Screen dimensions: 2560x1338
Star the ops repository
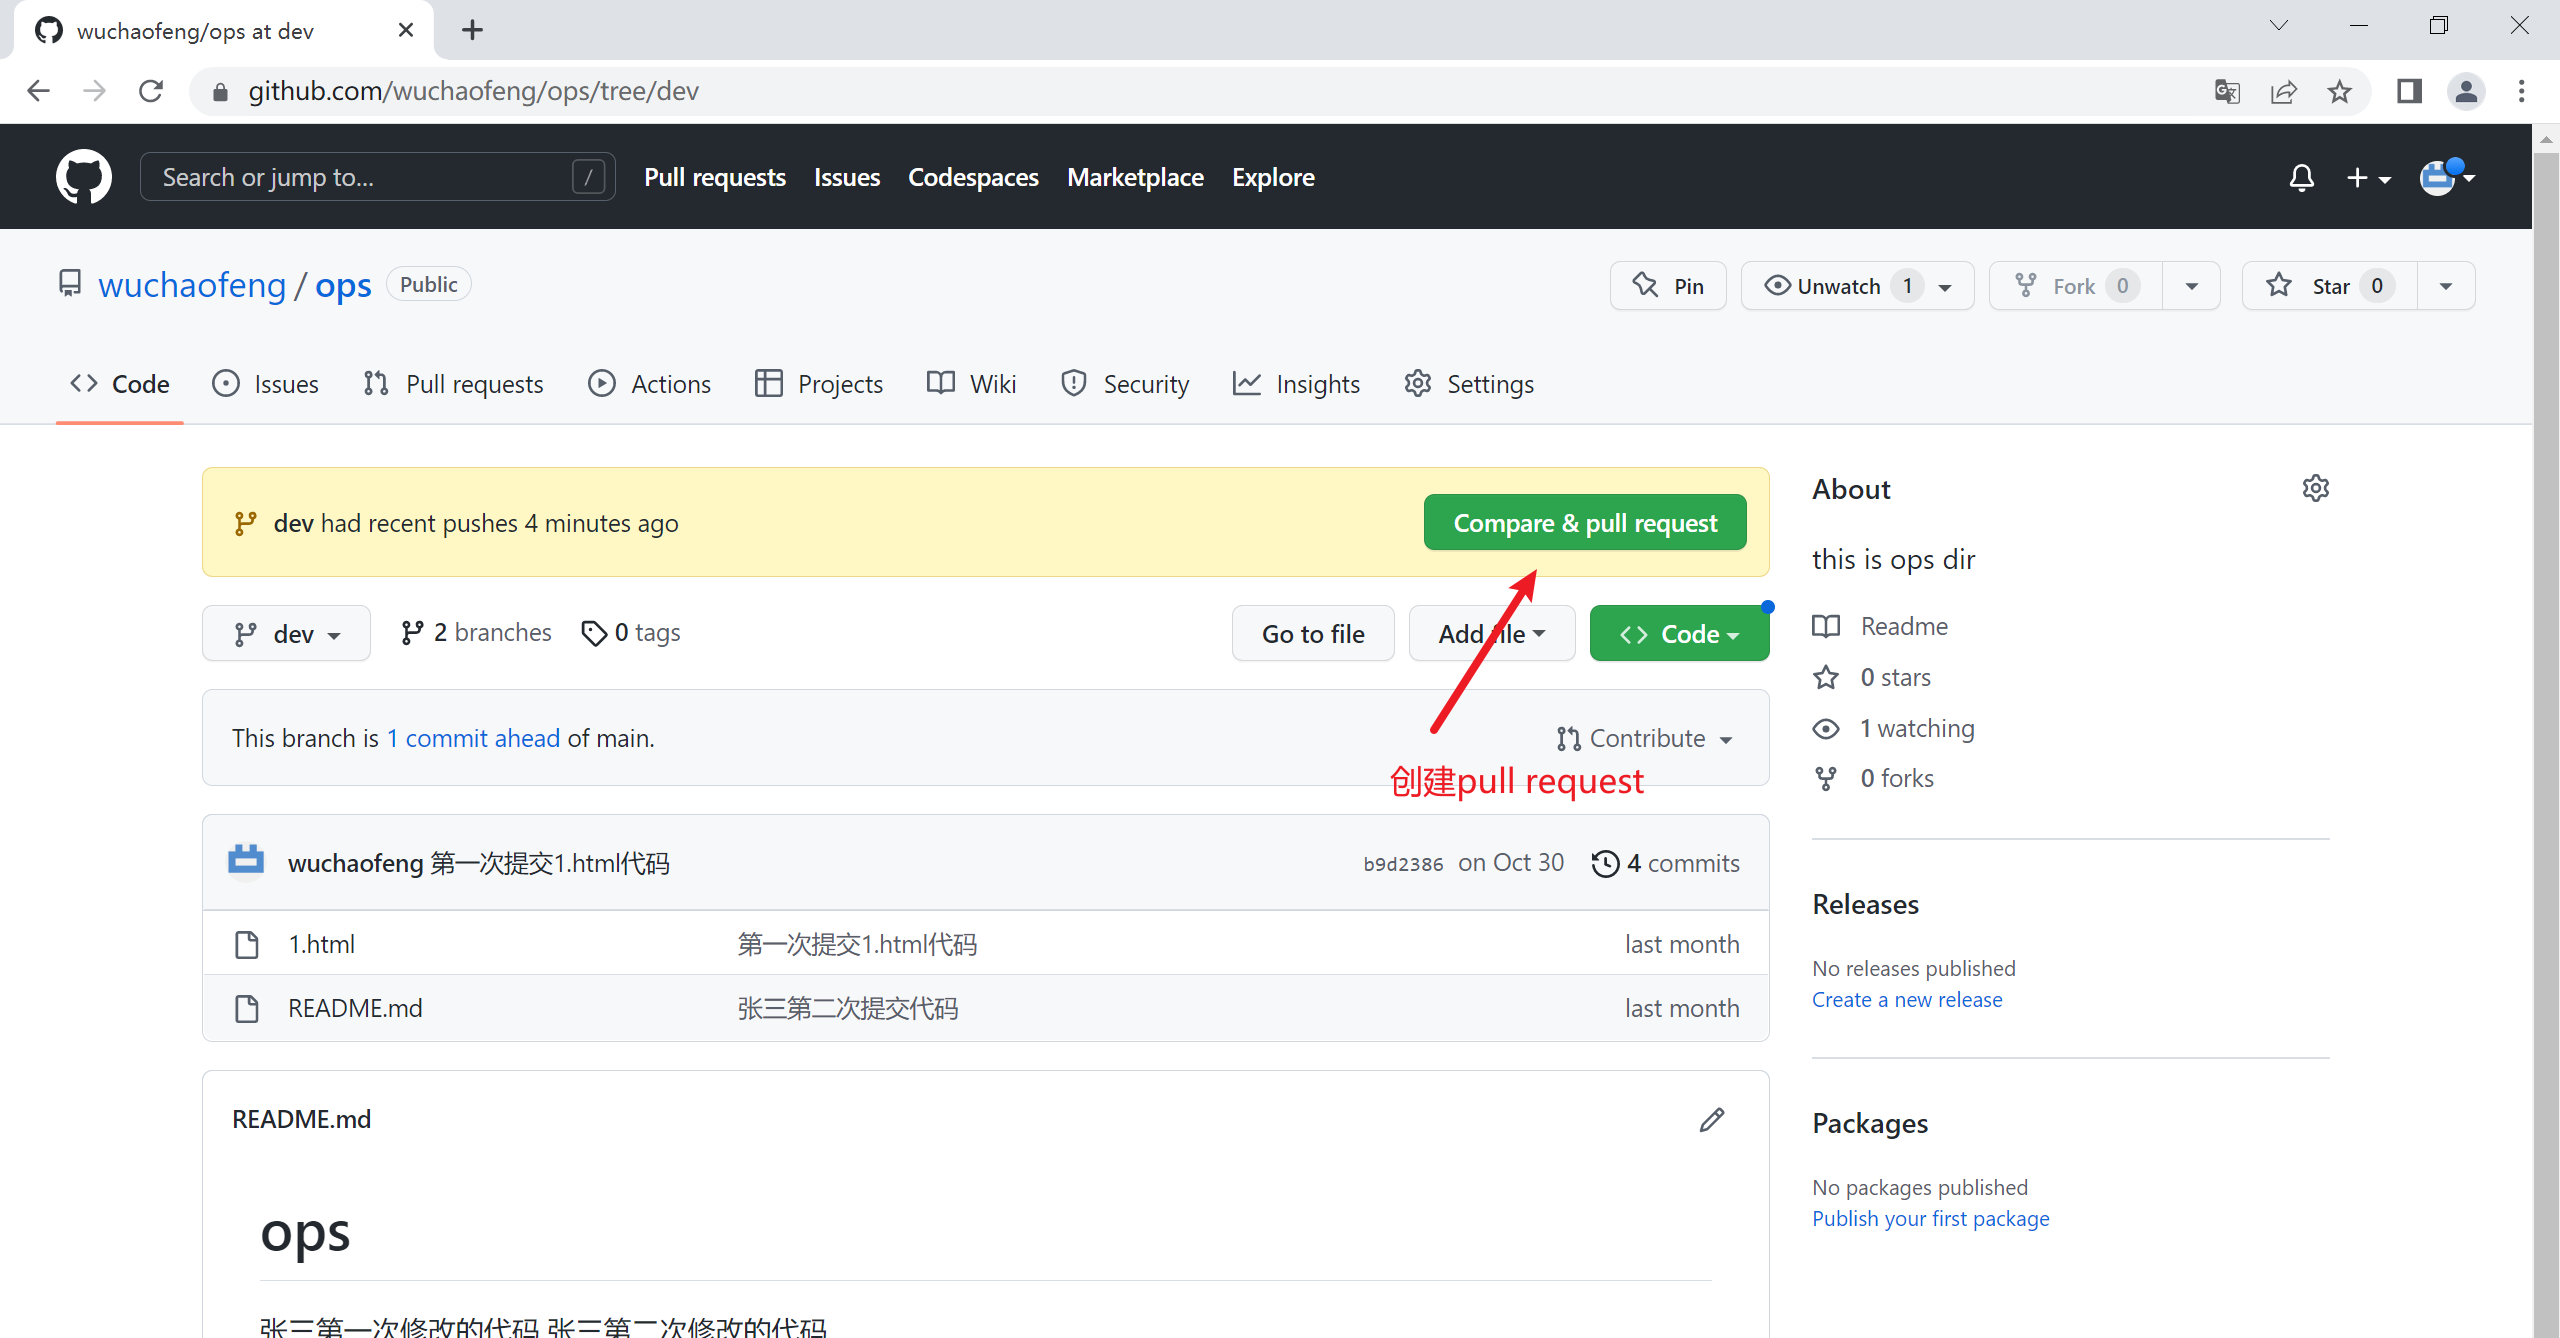pyautogui.click(x=2330, y=286)
